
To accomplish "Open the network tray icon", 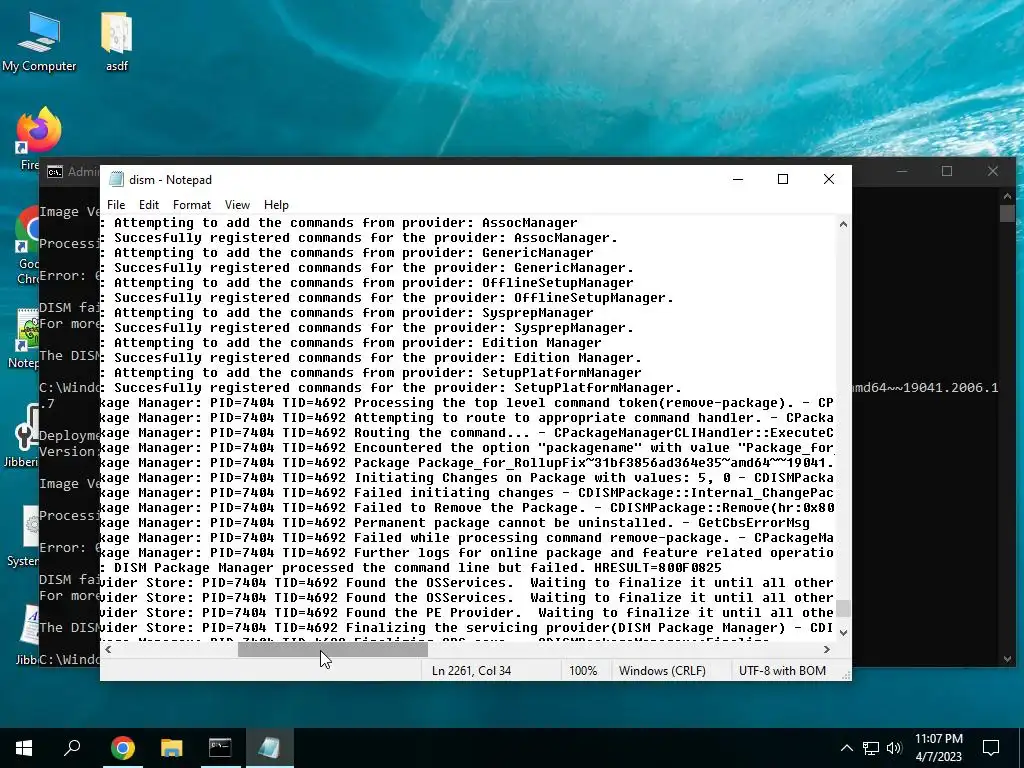I will tap(871, 748).
